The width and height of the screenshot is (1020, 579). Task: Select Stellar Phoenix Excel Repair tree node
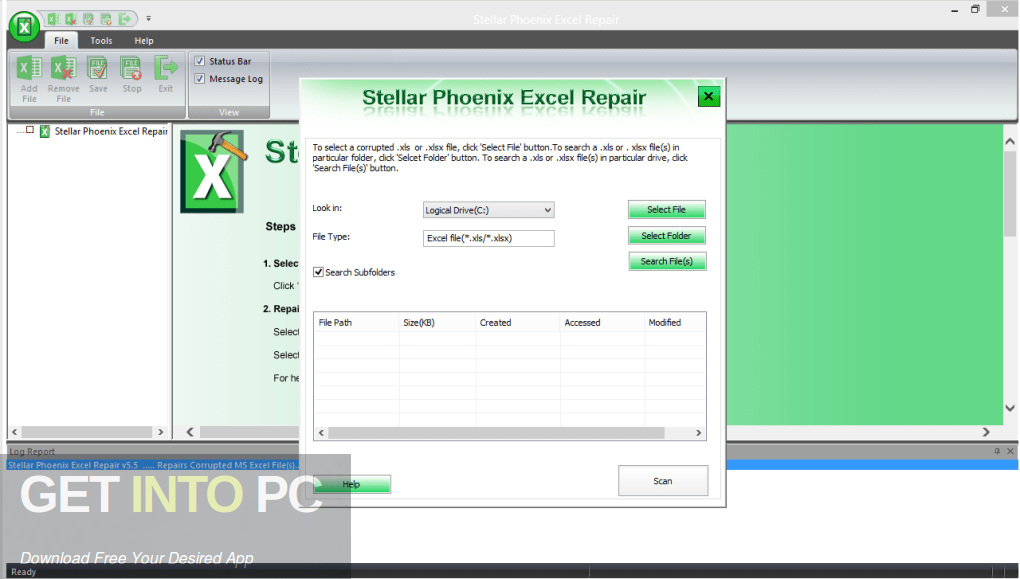(111, 131)
